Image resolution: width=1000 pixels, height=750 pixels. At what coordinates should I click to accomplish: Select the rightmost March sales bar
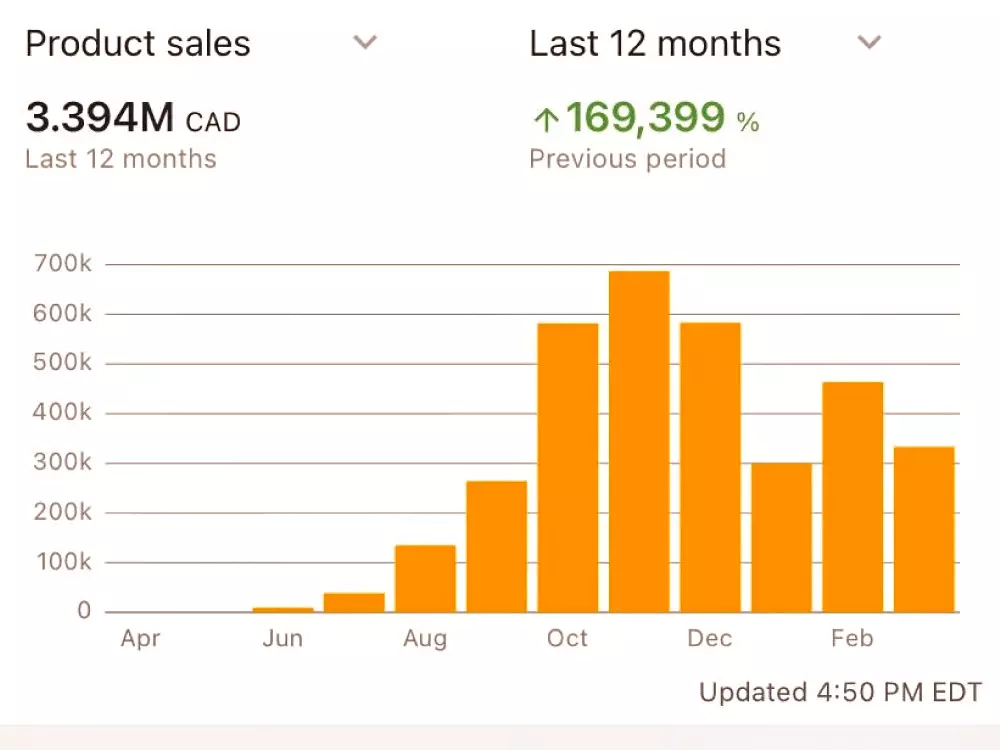tap(924, 529)
